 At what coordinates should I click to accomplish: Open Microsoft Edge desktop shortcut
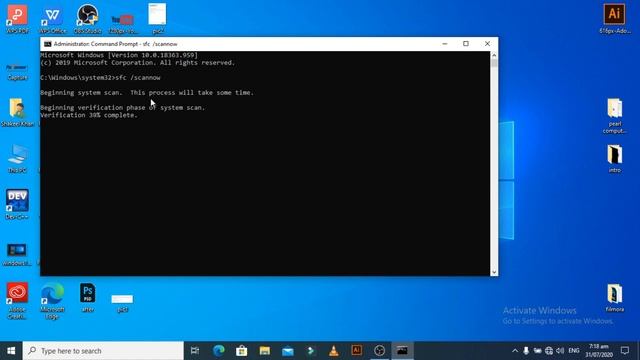pos(52,300)
